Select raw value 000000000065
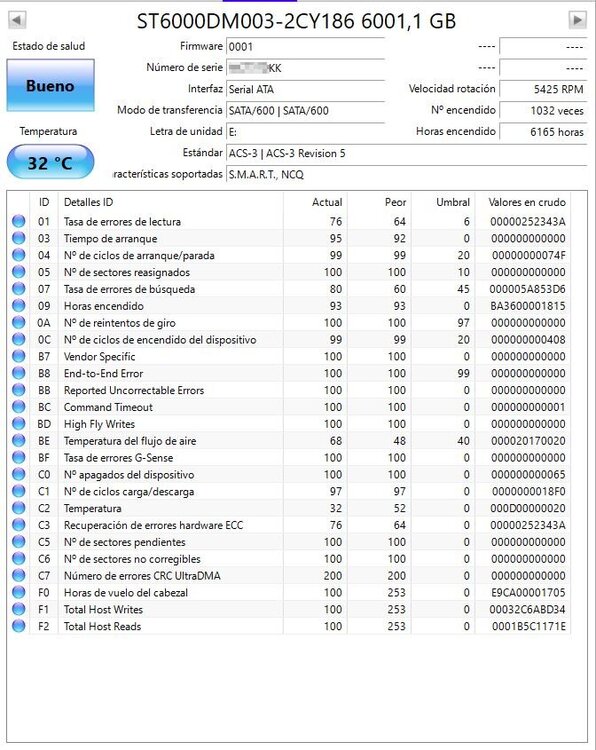Image resolution: width=596 pixels, height=750 pixels. [528, 474]
